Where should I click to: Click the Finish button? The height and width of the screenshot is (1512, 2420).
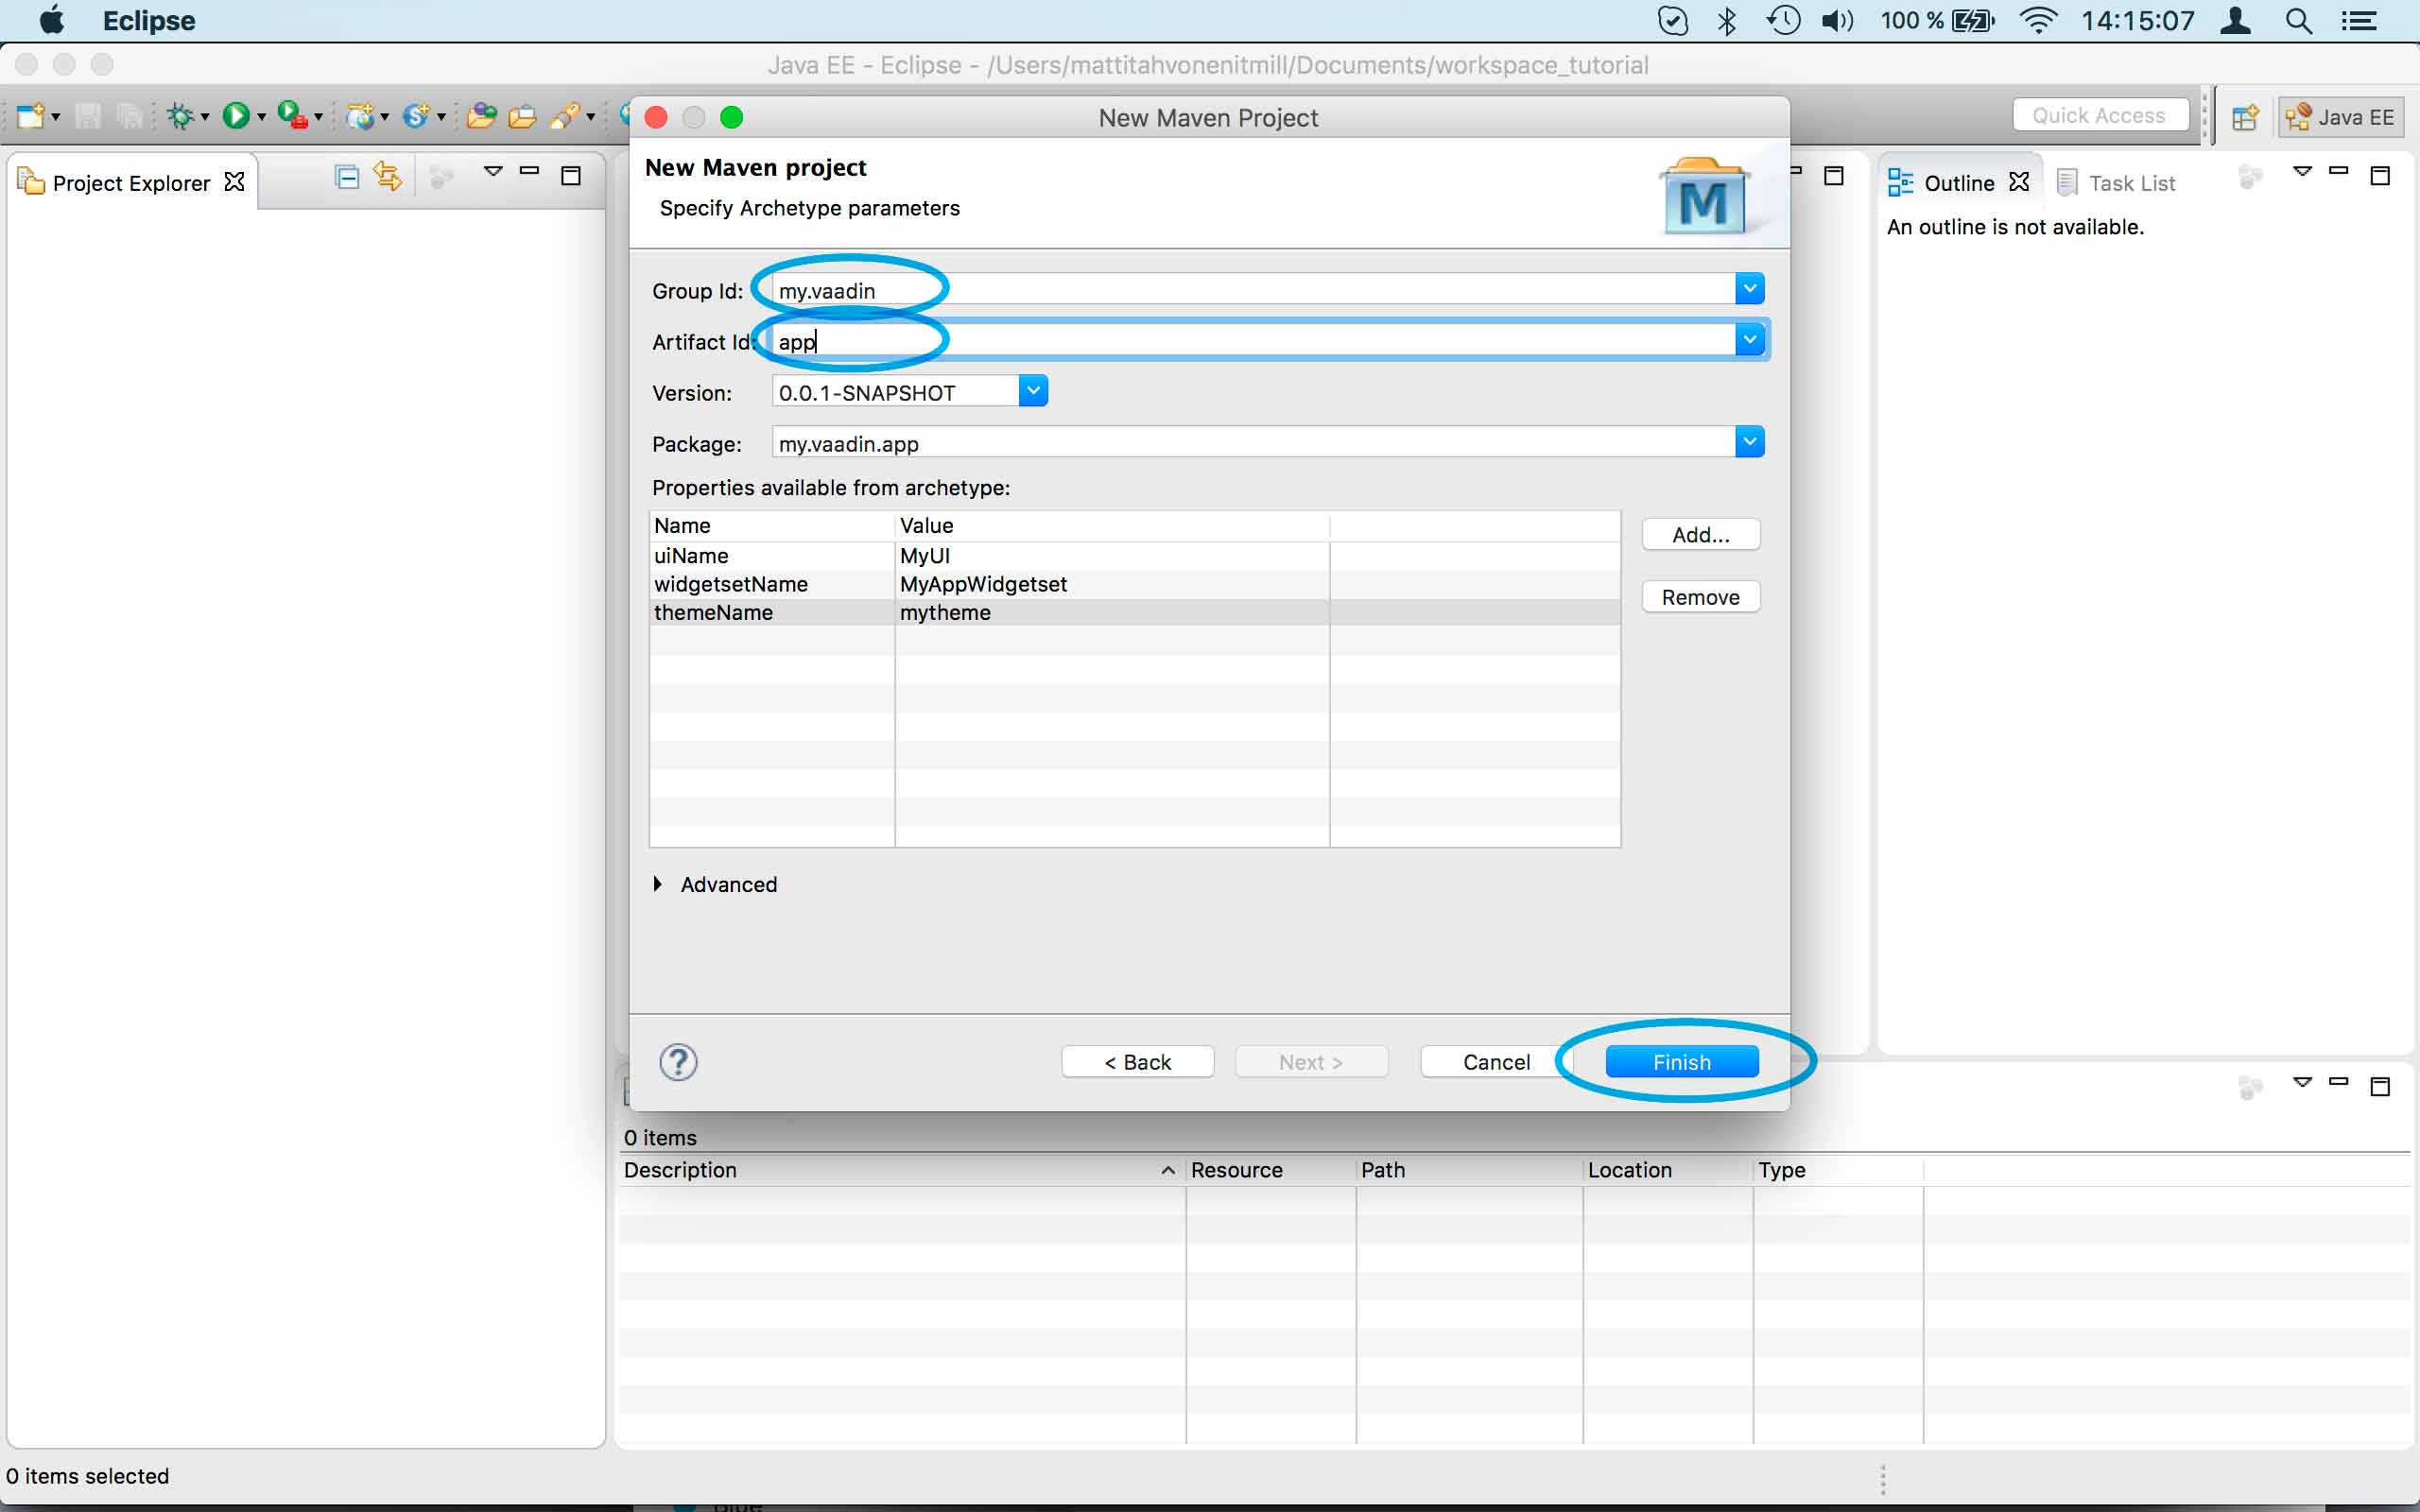[1682, 1062]
